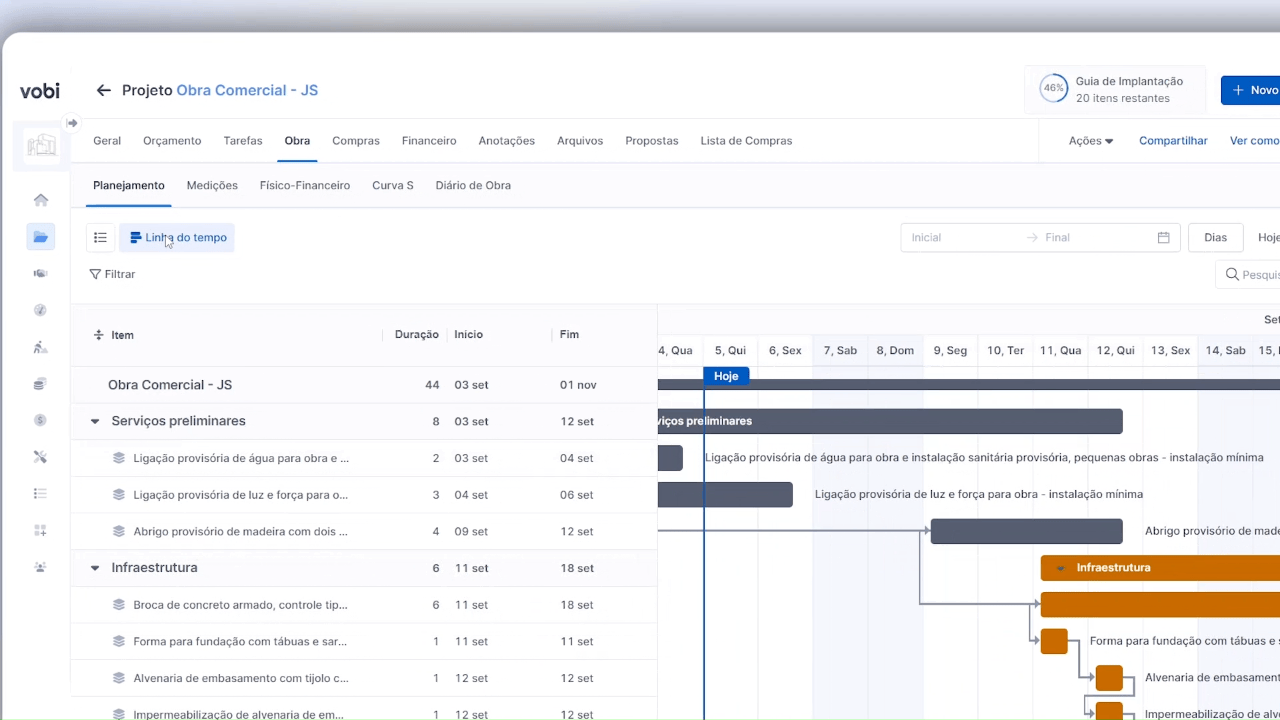Click the team users icon in sidebar

[41, 567]
